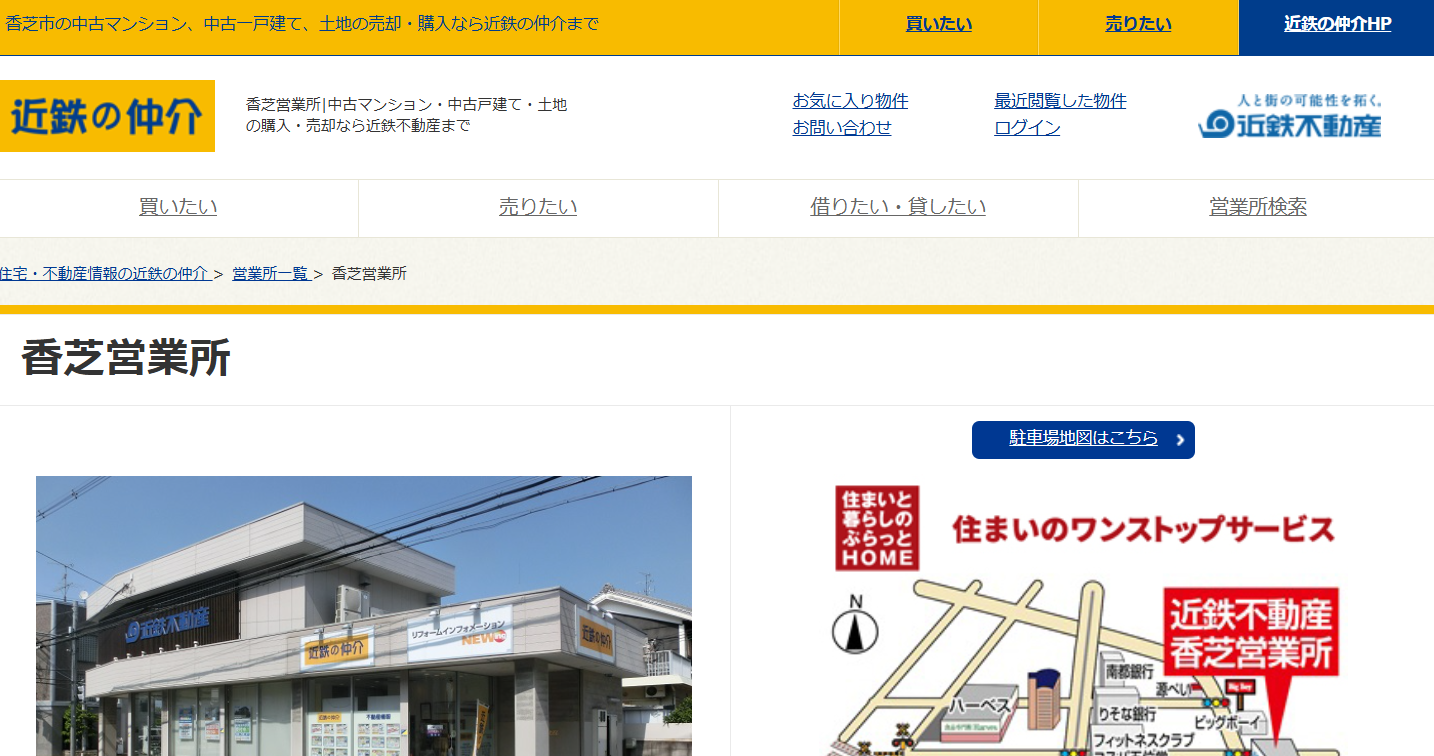Click the 駐車場地図はこちら button
This screenshot has width=1434, height=756.
(1083, 440)
